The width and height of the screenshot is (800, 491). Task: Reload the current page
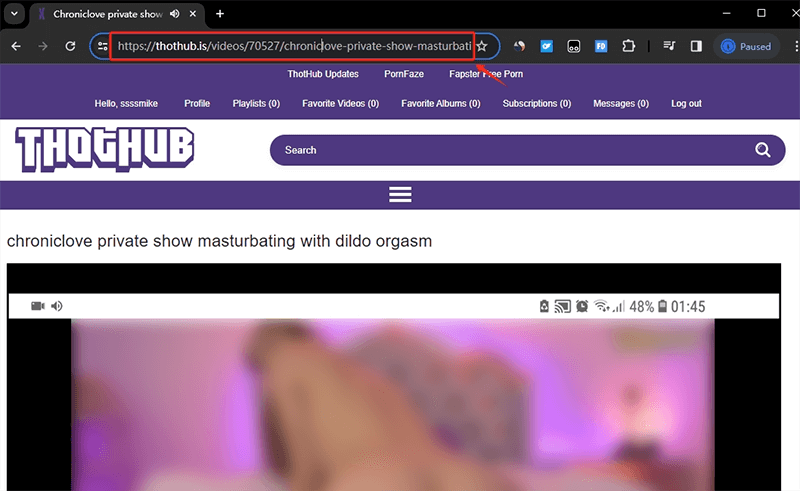tap(70, 46)
